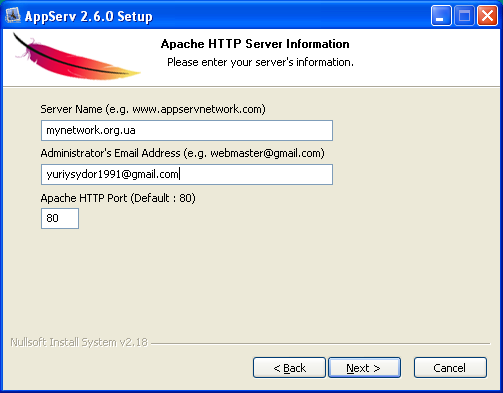Click the Nullsoft Install System v2.18 text
The width and height of the screenshot is (503, 393).
click(79, 342)
